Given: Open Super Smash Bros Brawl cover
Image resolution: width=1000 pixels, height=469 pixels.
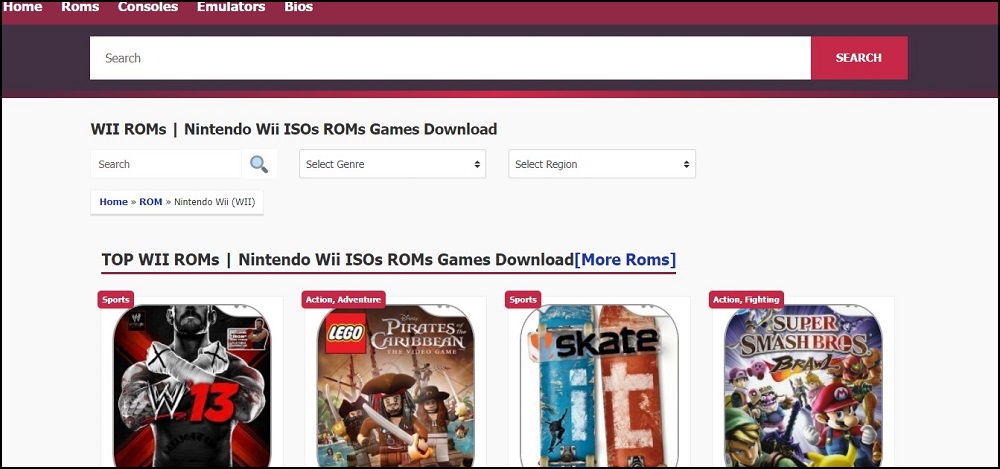Looking at the screenshot, I should [x=804, y=386].
